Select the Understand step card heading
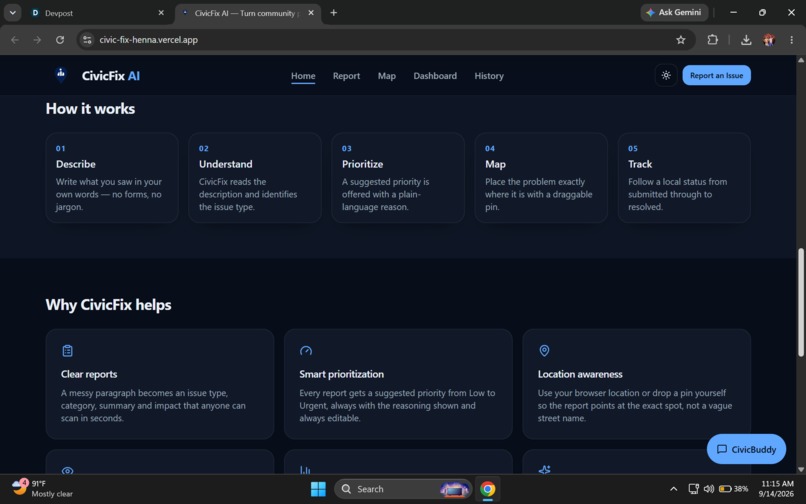Viewport: 806px width, 504px height. pyautogui.click(x=226, y=164)
